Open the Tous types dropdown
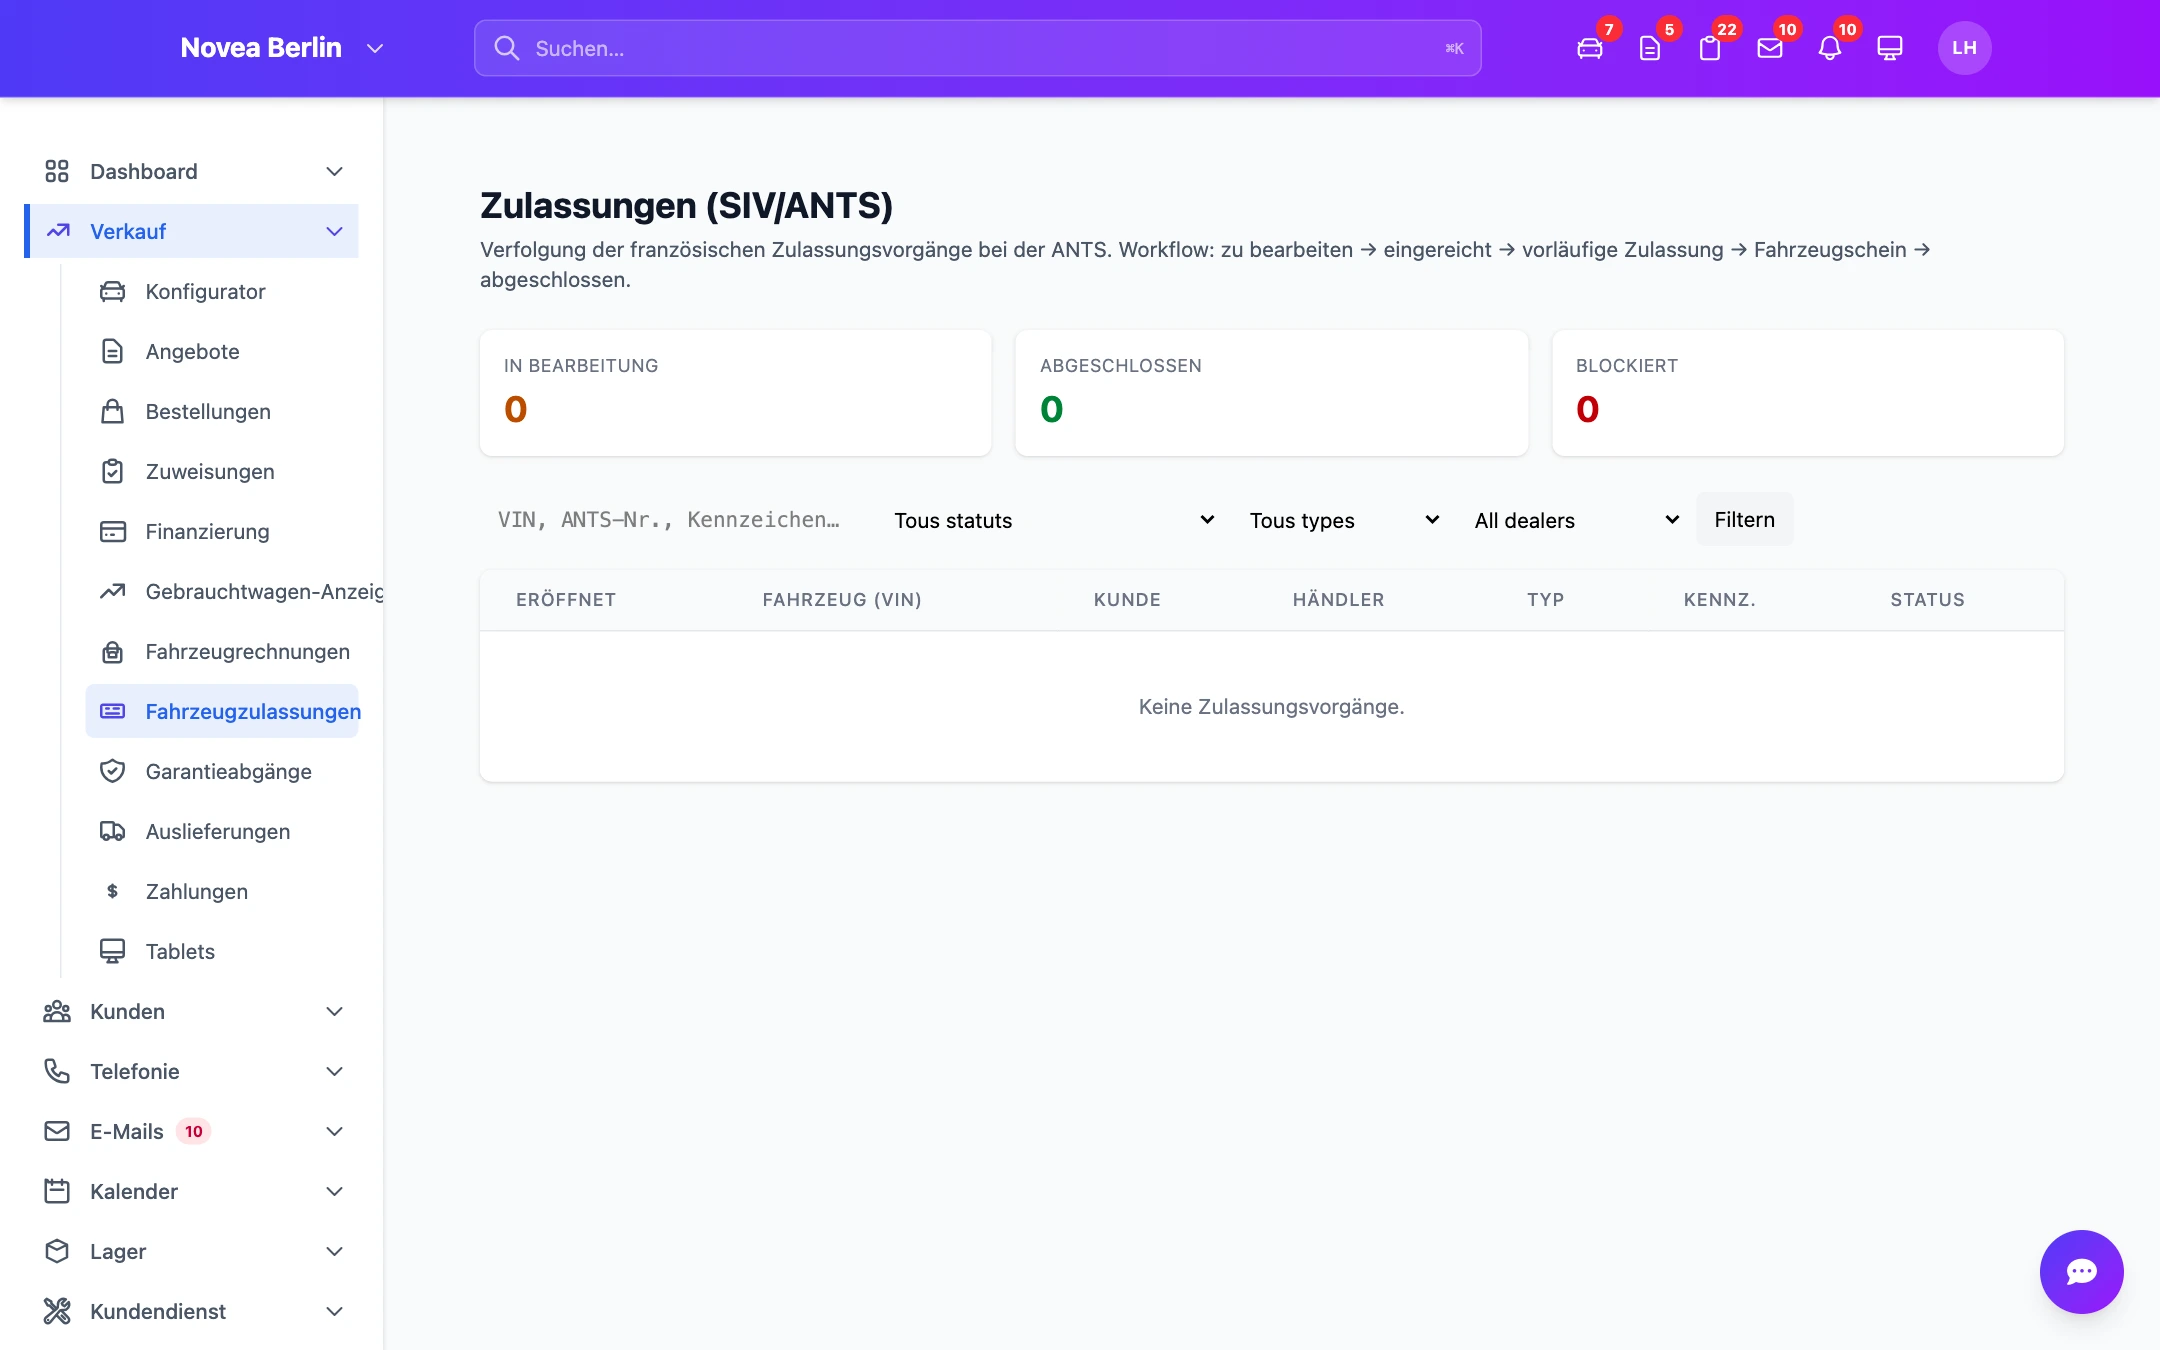2160x1350 pixels. pos(1344,520)
